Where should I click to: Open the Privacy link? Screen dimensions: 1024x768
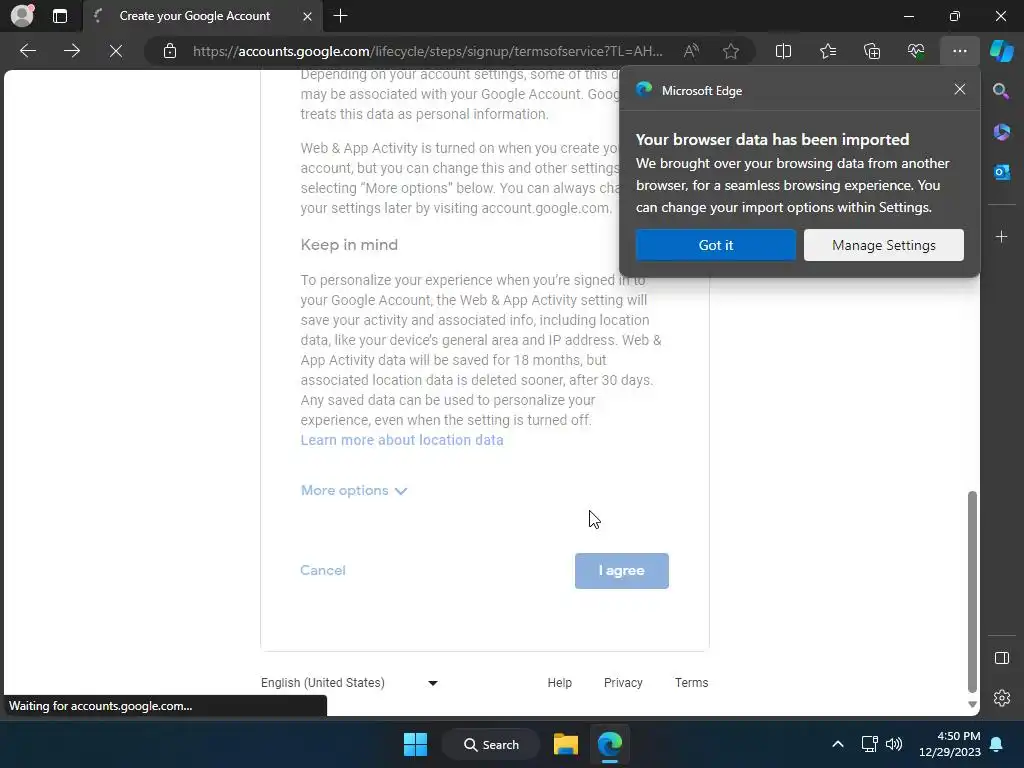pyautogui.click(x=623, y=682)
